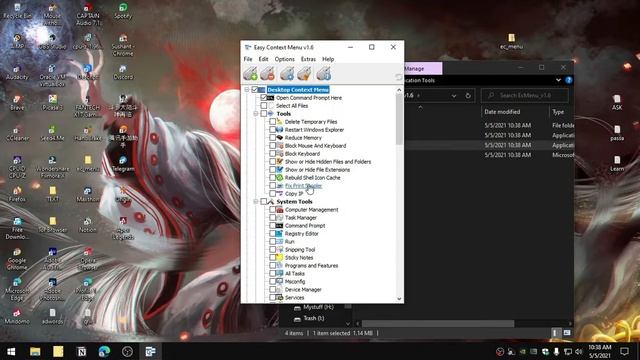Click the Restart Windows Explorer globe icon
The width and height of the screenshot is (640, 360).
tap(280, 129)
